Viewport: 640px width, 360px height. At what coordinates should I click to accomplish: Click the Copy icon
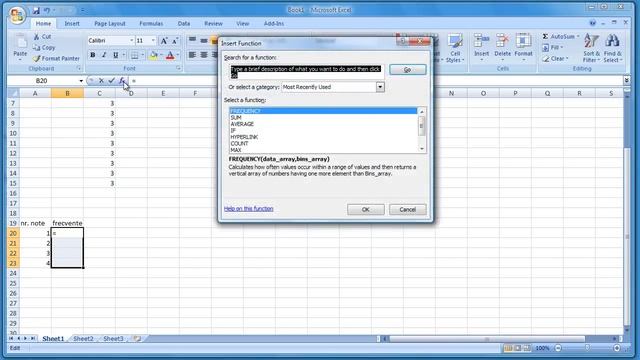click(x=36, y=48)
